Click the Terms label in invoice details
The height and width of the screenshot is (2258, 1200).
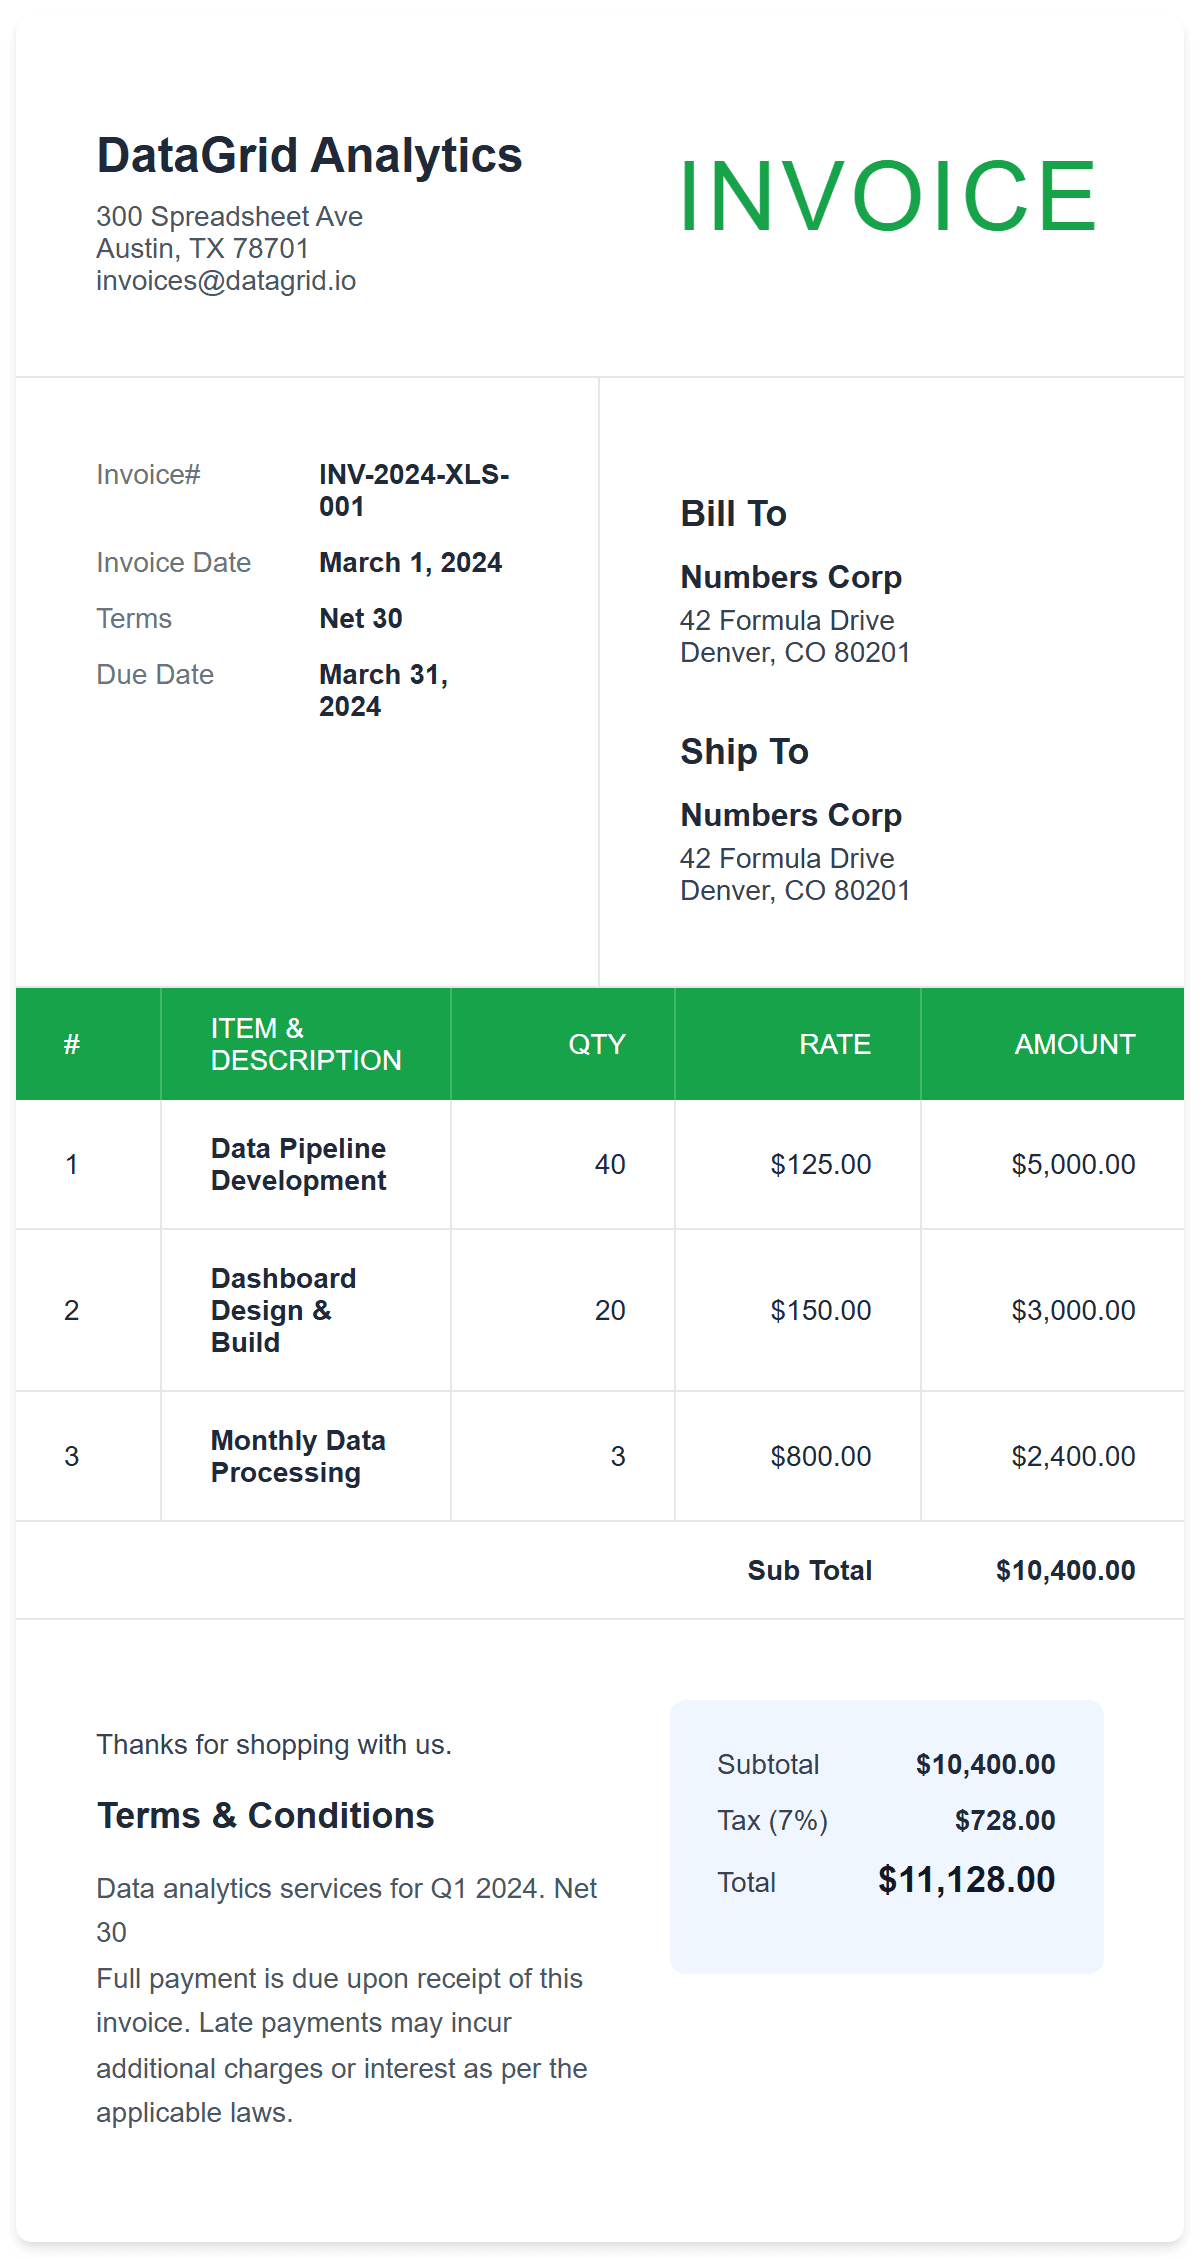(134, 618)
